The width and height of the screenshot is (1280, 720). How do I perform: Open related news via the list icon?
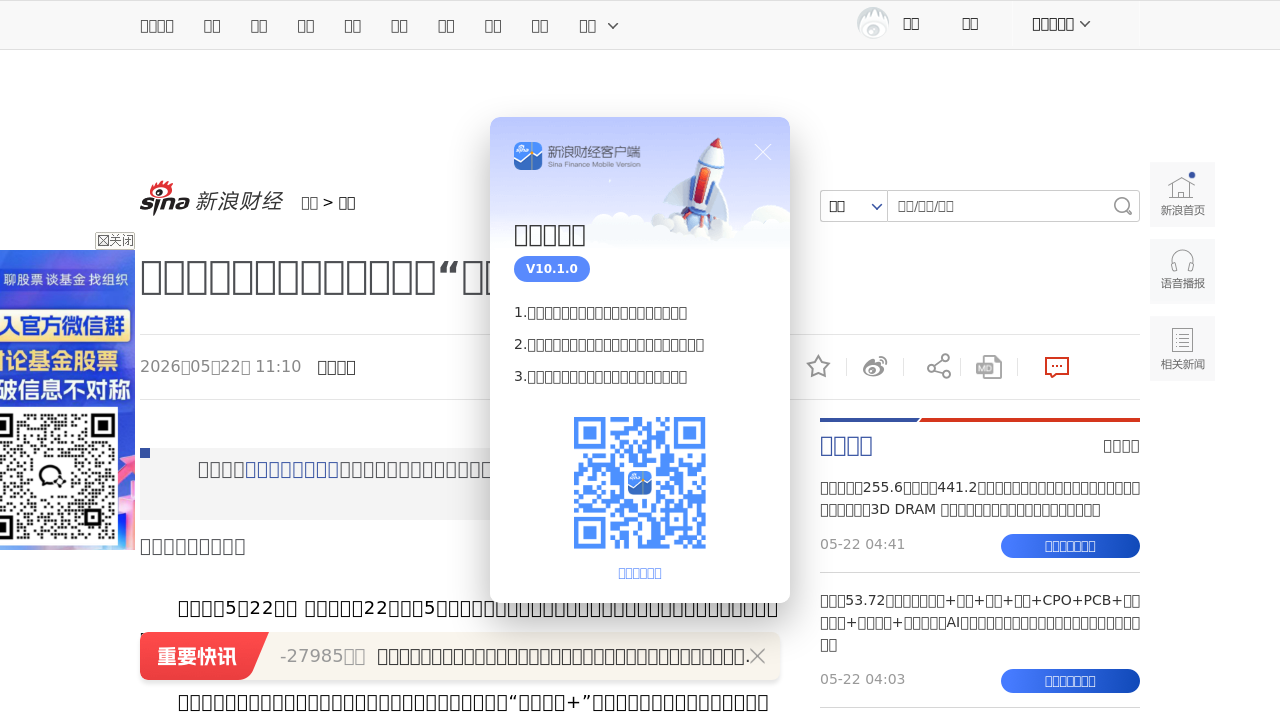pos(1182,348)
